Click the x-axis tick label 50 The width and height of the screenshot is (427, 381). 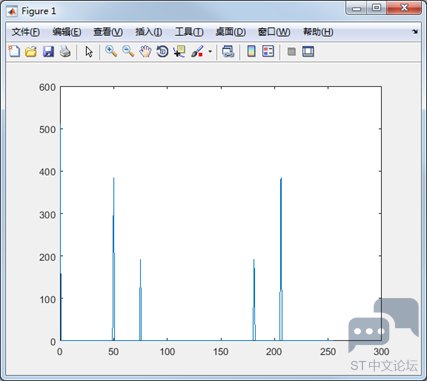113,352
